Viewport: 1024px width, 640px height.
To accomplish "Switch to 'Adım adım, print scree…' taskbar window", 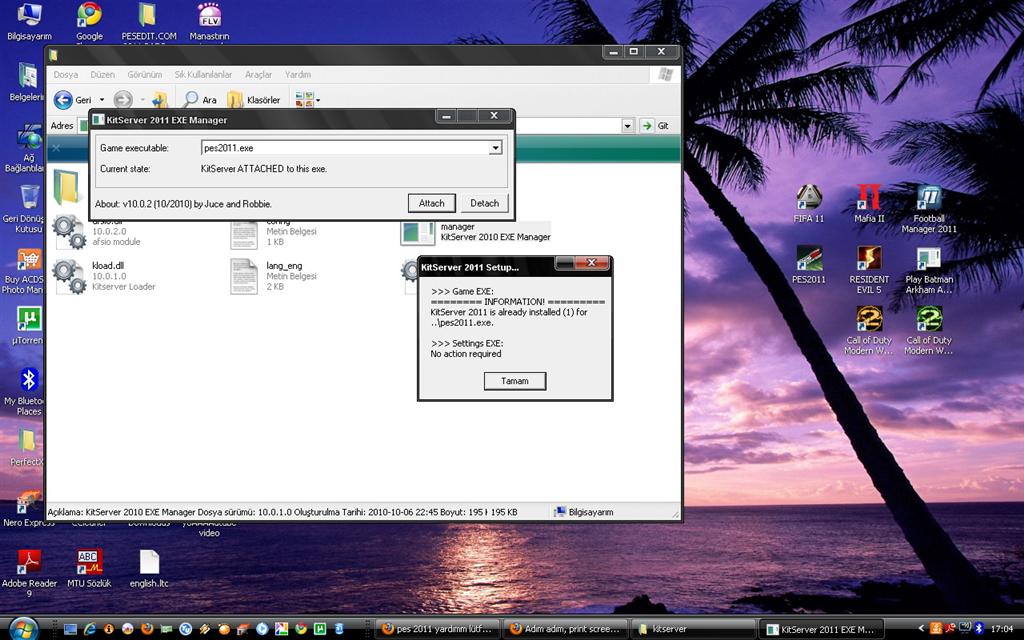I will tap(566, 629).
